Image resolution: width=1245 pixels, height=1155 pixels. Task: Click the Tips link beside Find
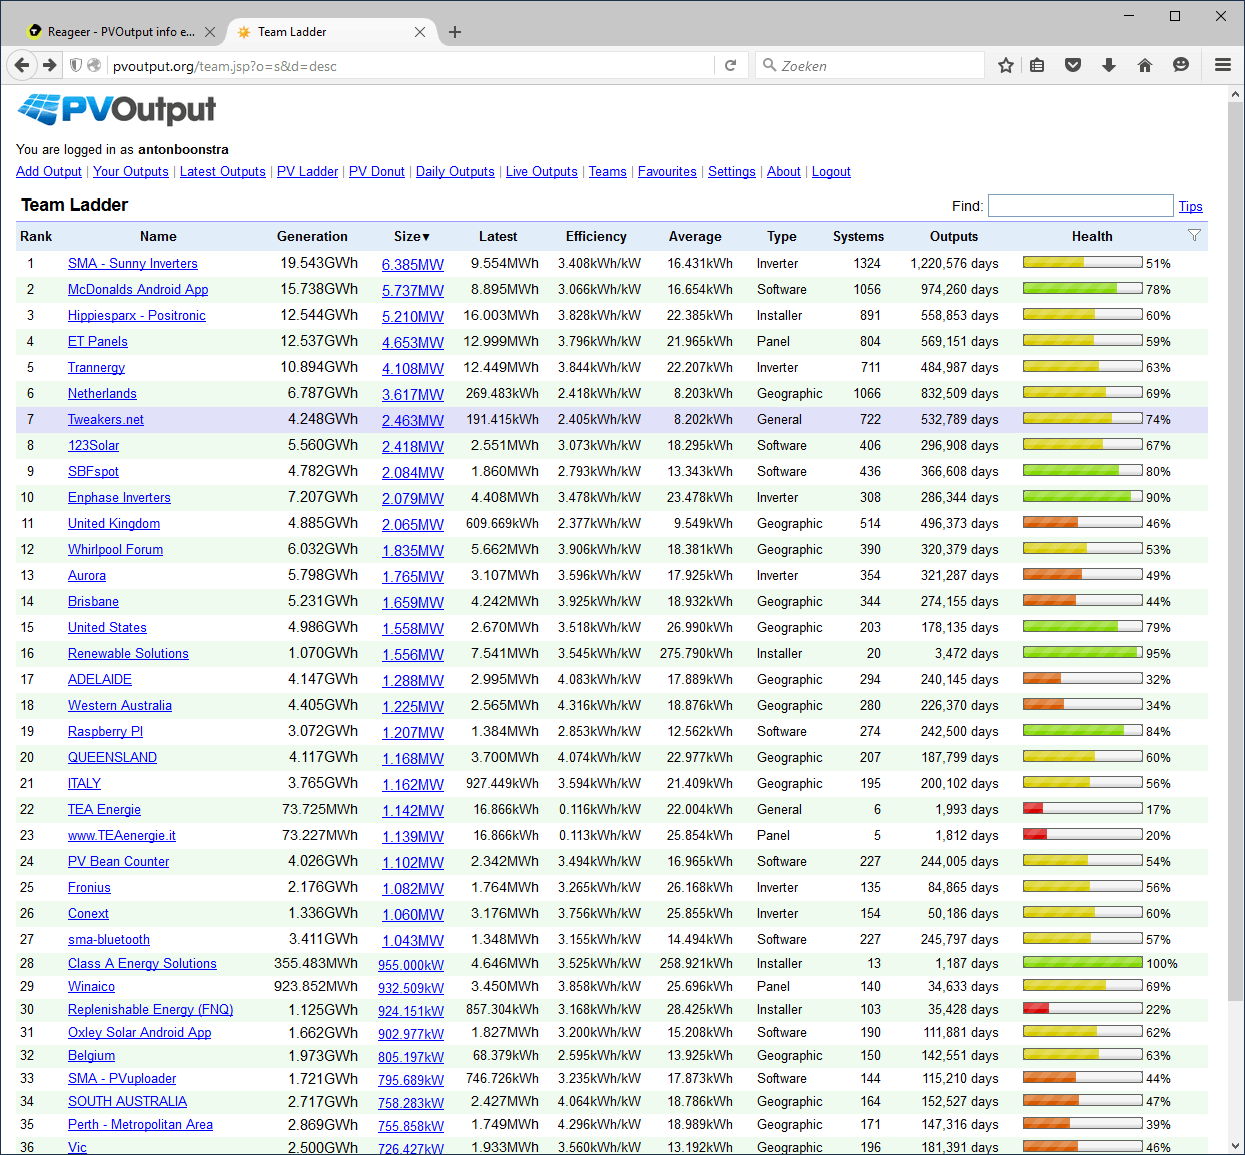(1190, 206)
